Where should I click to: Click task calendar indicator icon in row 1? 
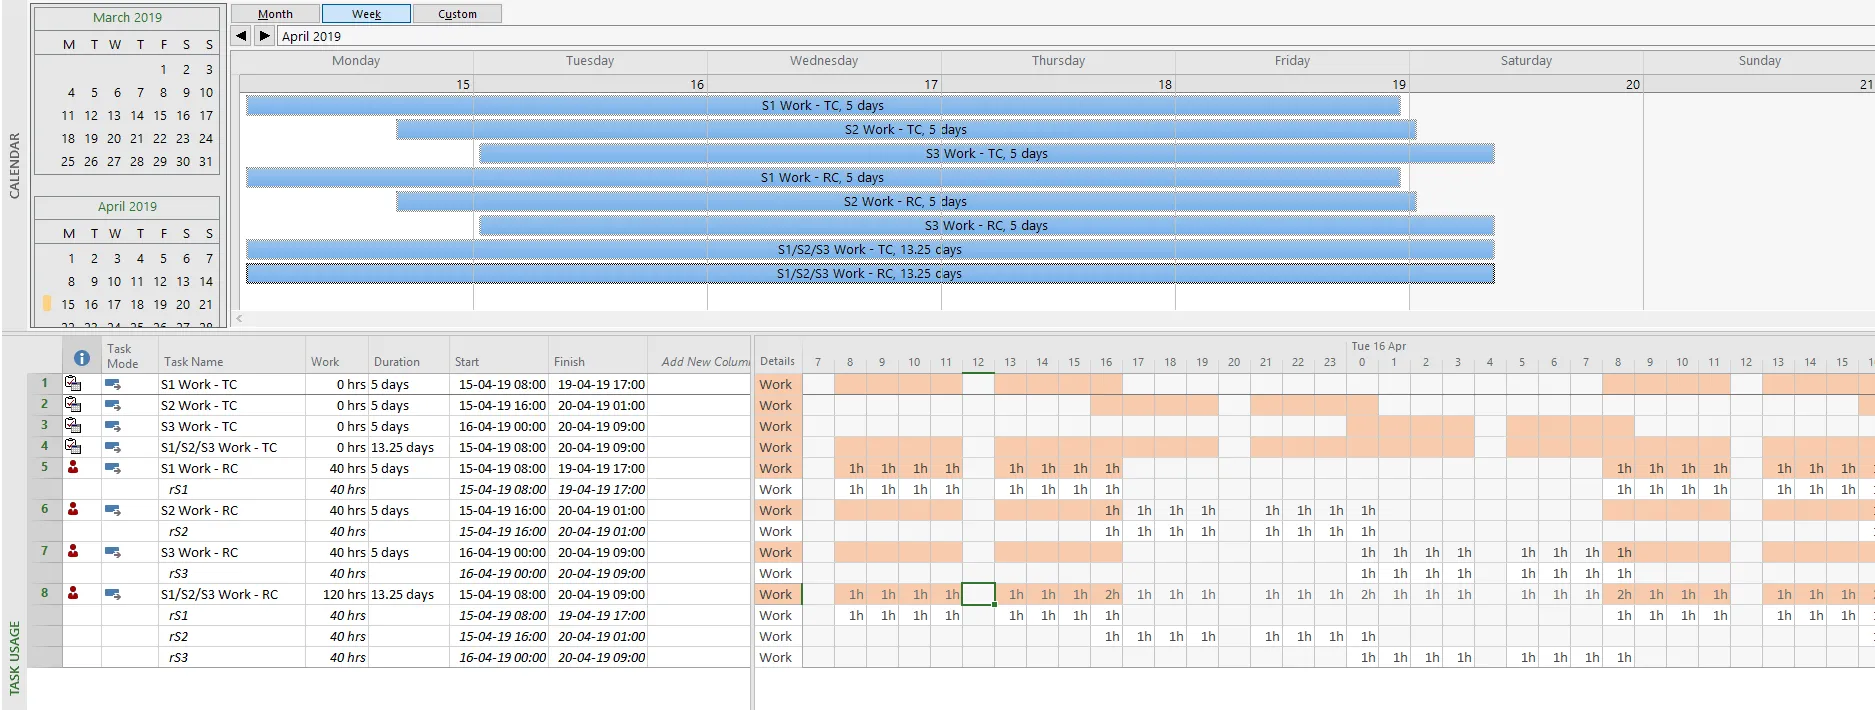[73, 383]
